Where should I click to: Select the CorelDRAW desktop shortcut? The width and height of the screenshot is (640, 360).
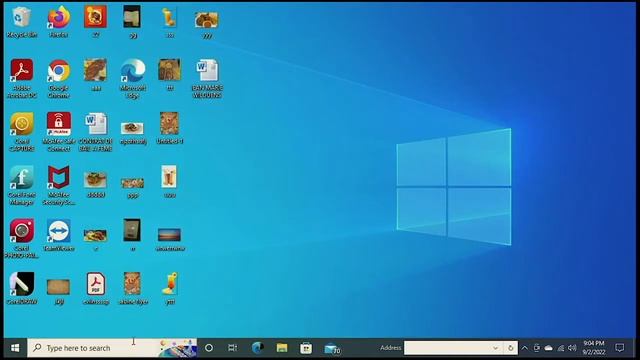point(22,288)
